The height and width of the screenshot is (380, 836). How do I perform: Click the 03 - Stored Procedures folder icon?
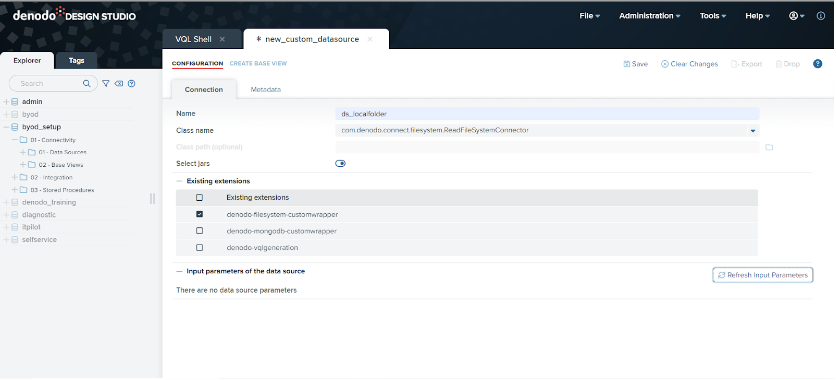(x=23, y=190)
